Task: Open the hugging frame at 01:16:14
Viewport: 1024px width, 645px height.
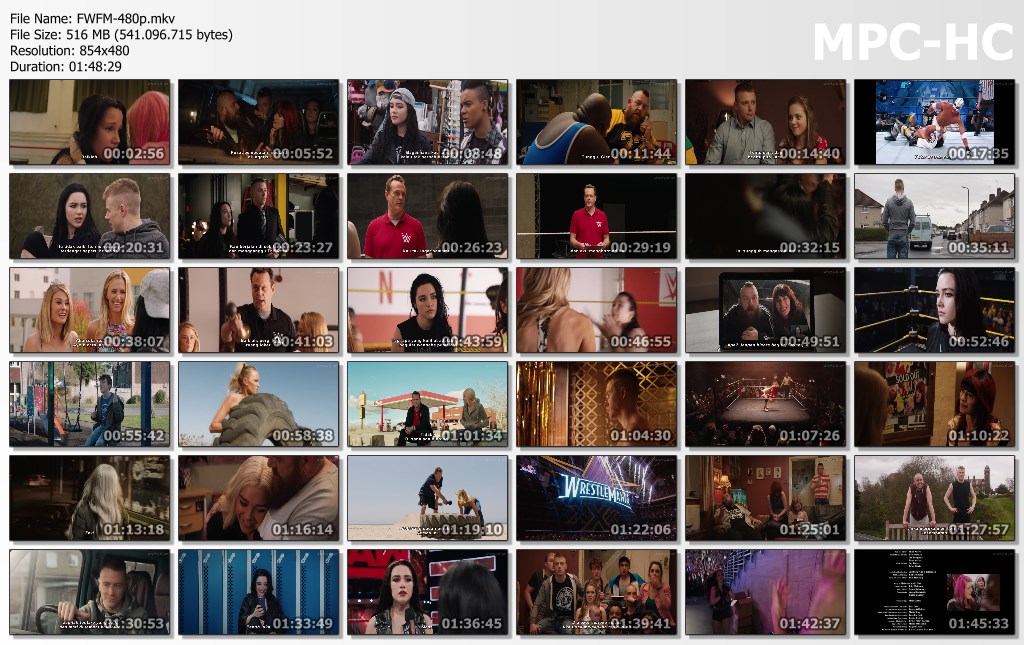Action: [259, 498]
